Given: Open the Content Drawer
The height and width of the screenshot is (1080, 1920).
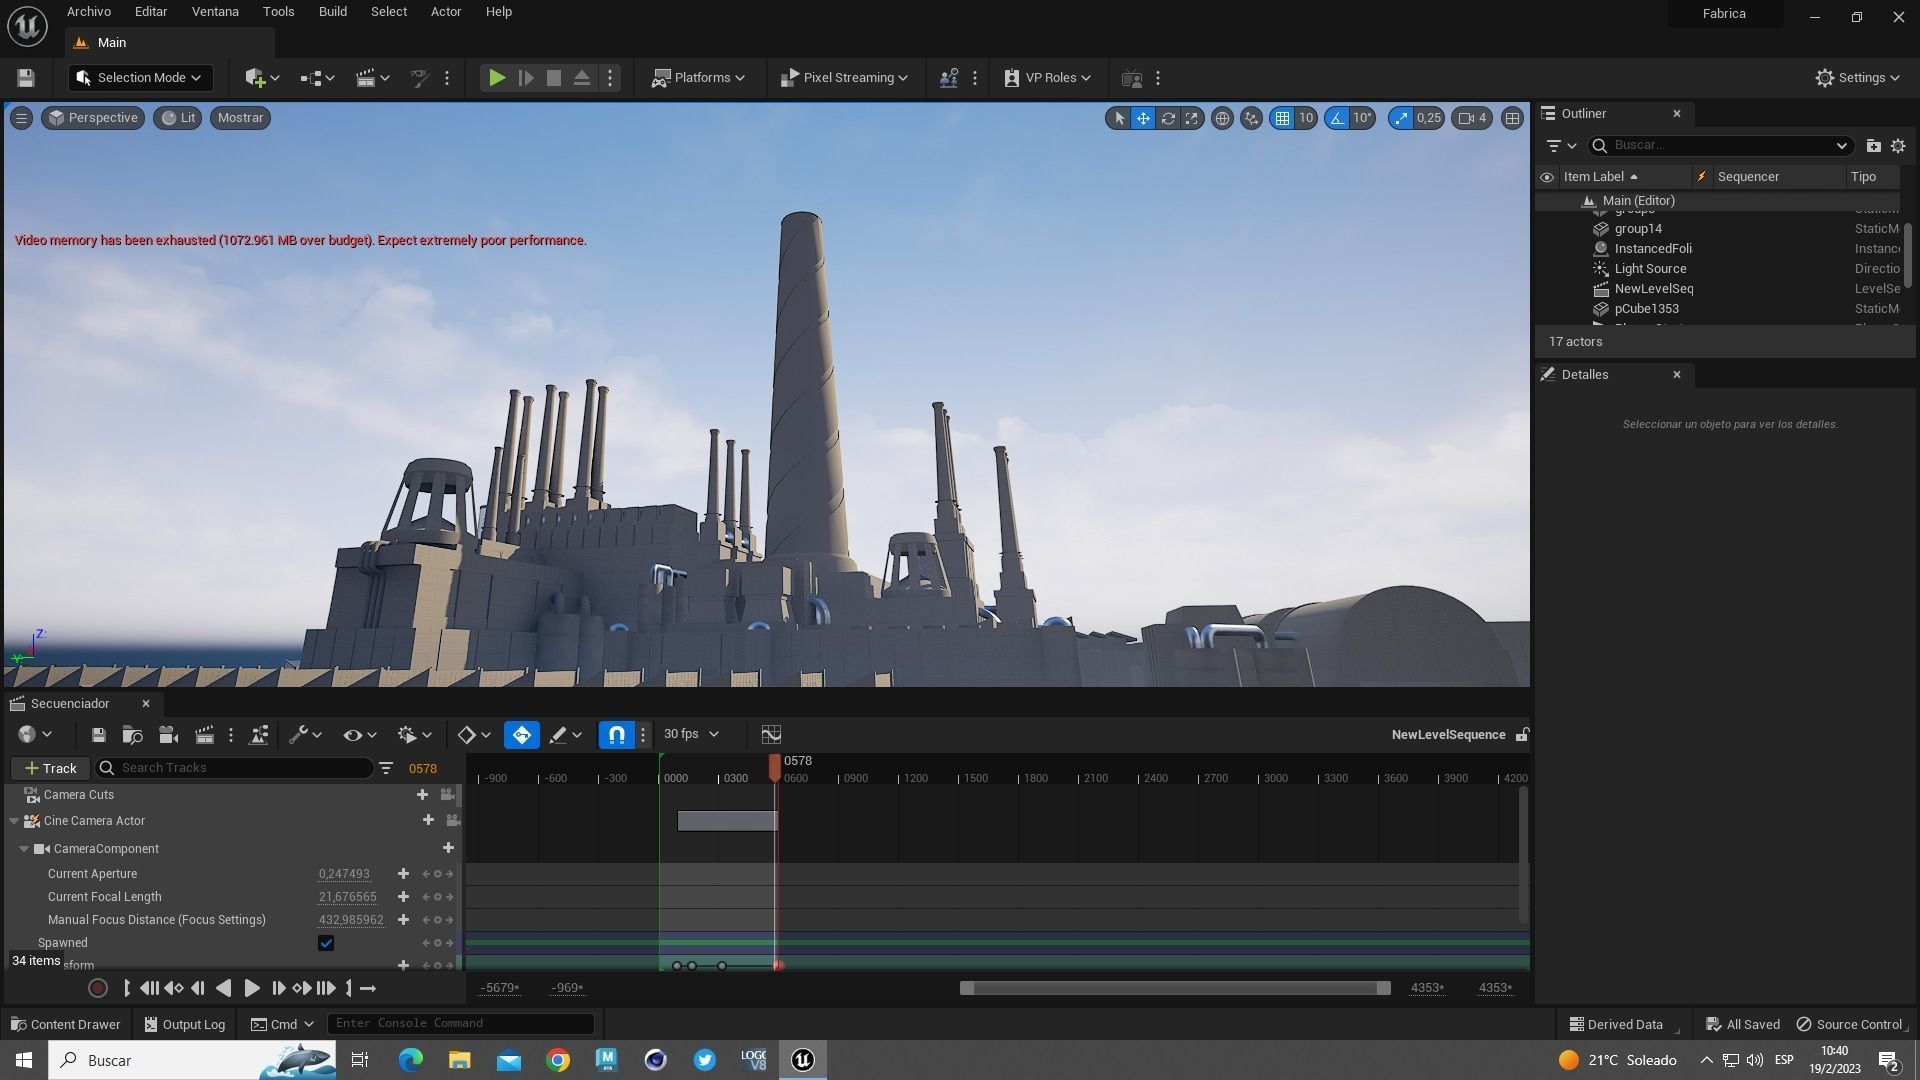Looking at the screenshot, I should click(x=65, y=1024).
